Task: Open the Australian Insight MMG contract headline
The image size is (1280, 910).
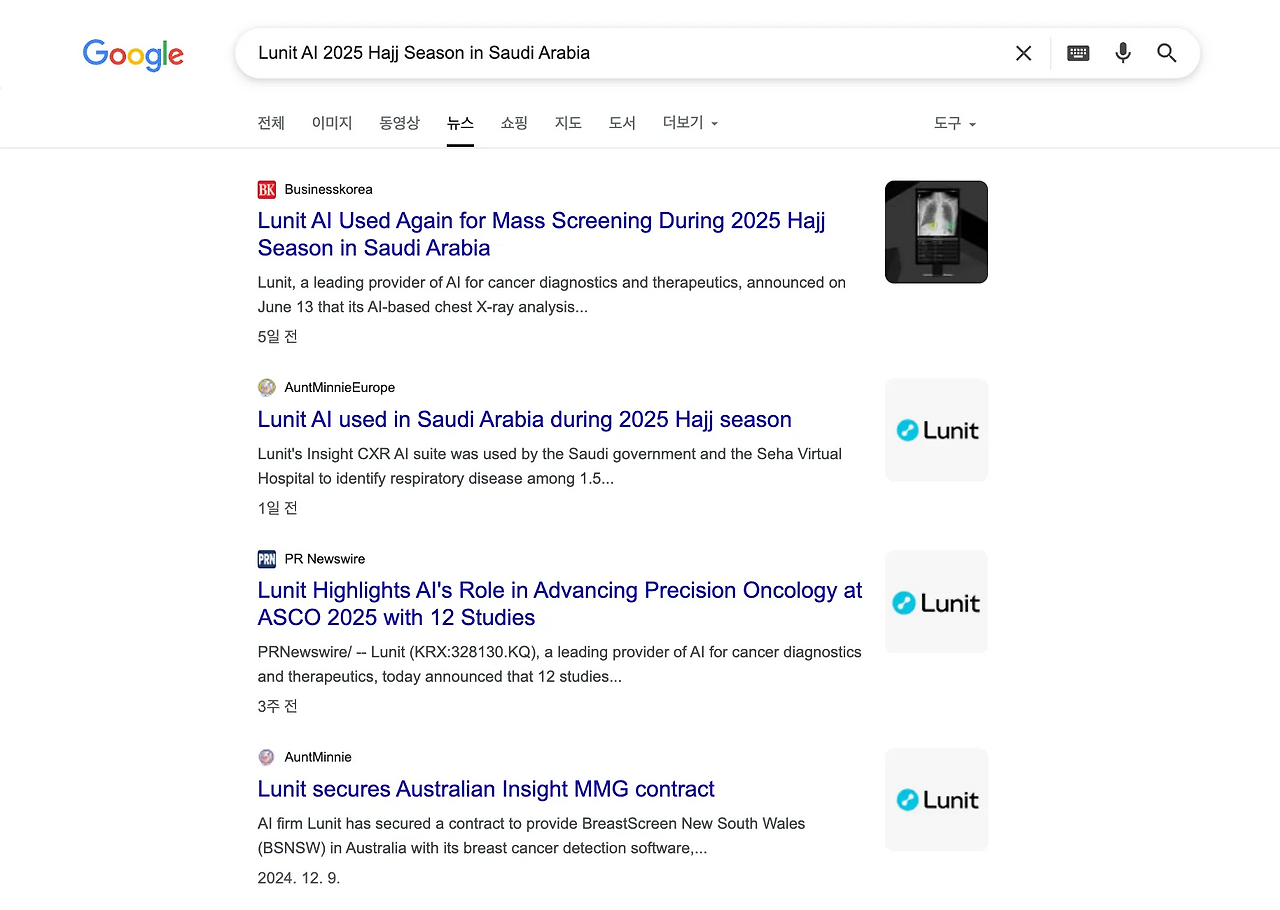Action: 486,789
